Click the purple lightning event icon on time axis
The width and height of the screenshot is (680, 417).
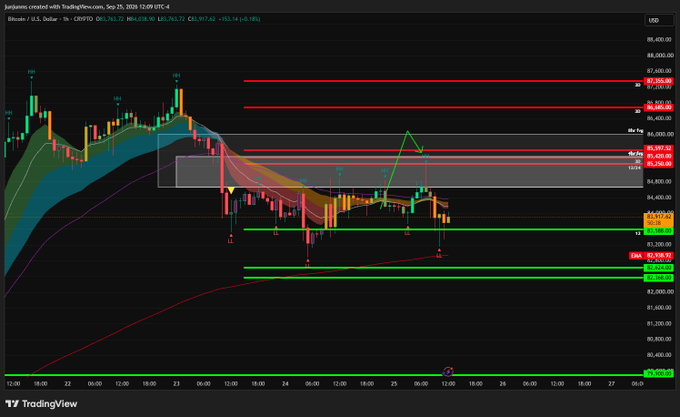coord(448,371)
